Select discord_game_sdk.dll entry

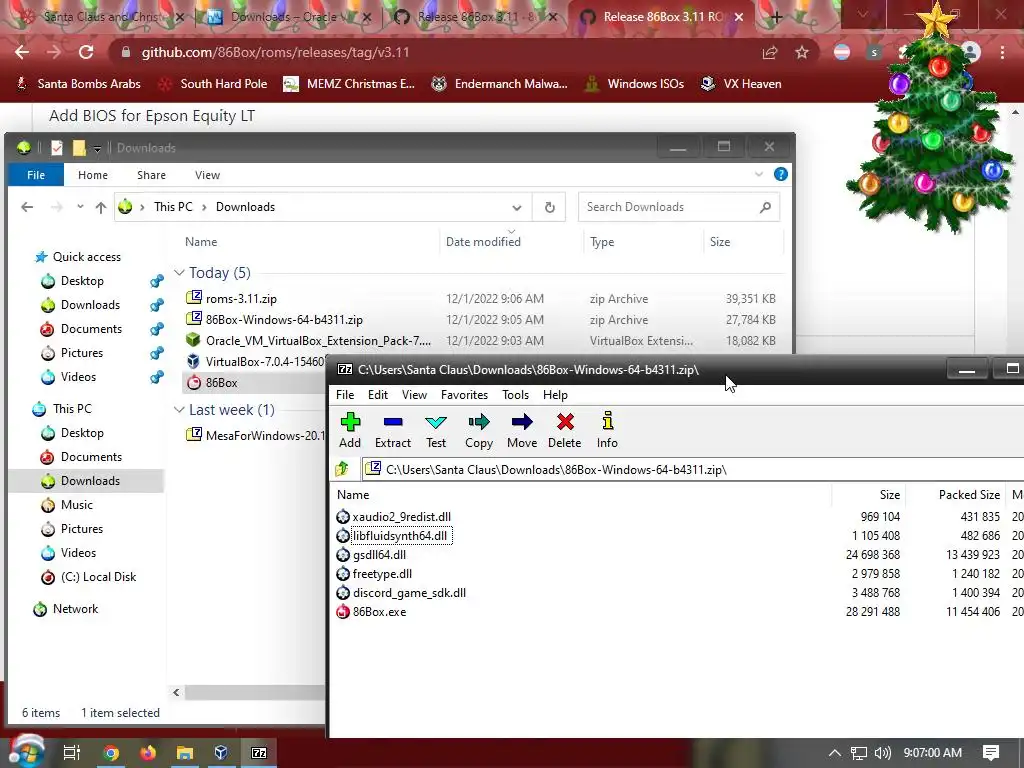click(401, 592)
